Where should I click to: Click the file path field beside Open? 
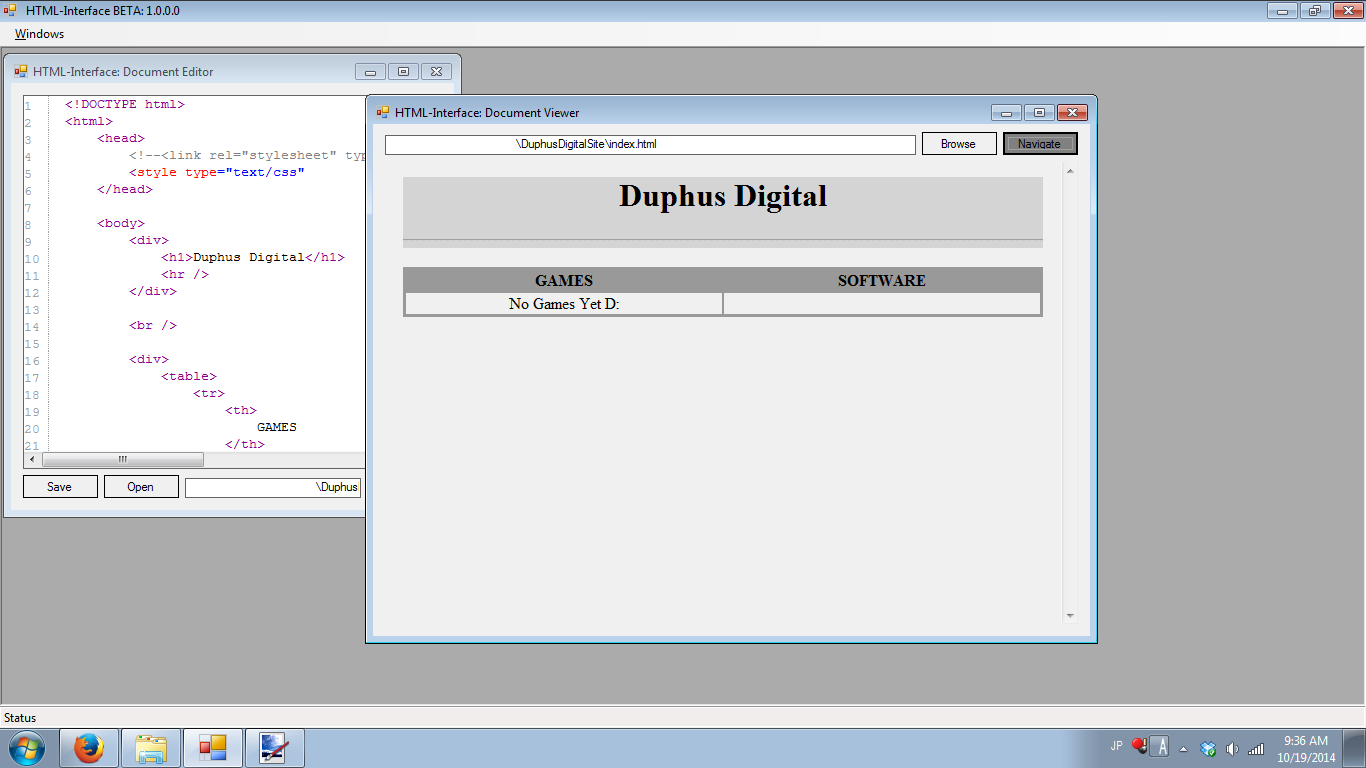click(272, 486)
